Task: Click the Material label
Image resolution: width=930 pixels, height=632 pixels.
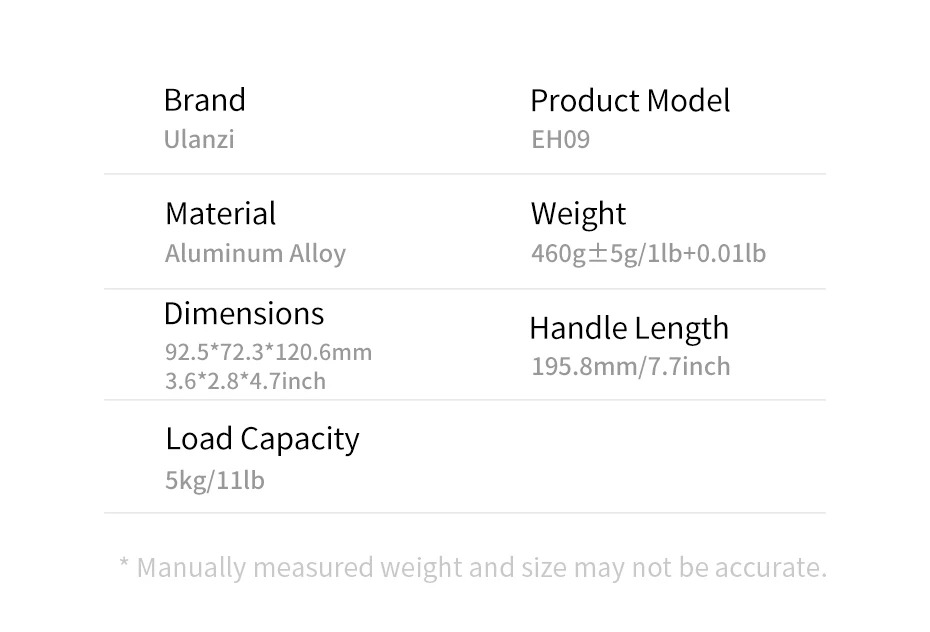Action: [220, 213]
